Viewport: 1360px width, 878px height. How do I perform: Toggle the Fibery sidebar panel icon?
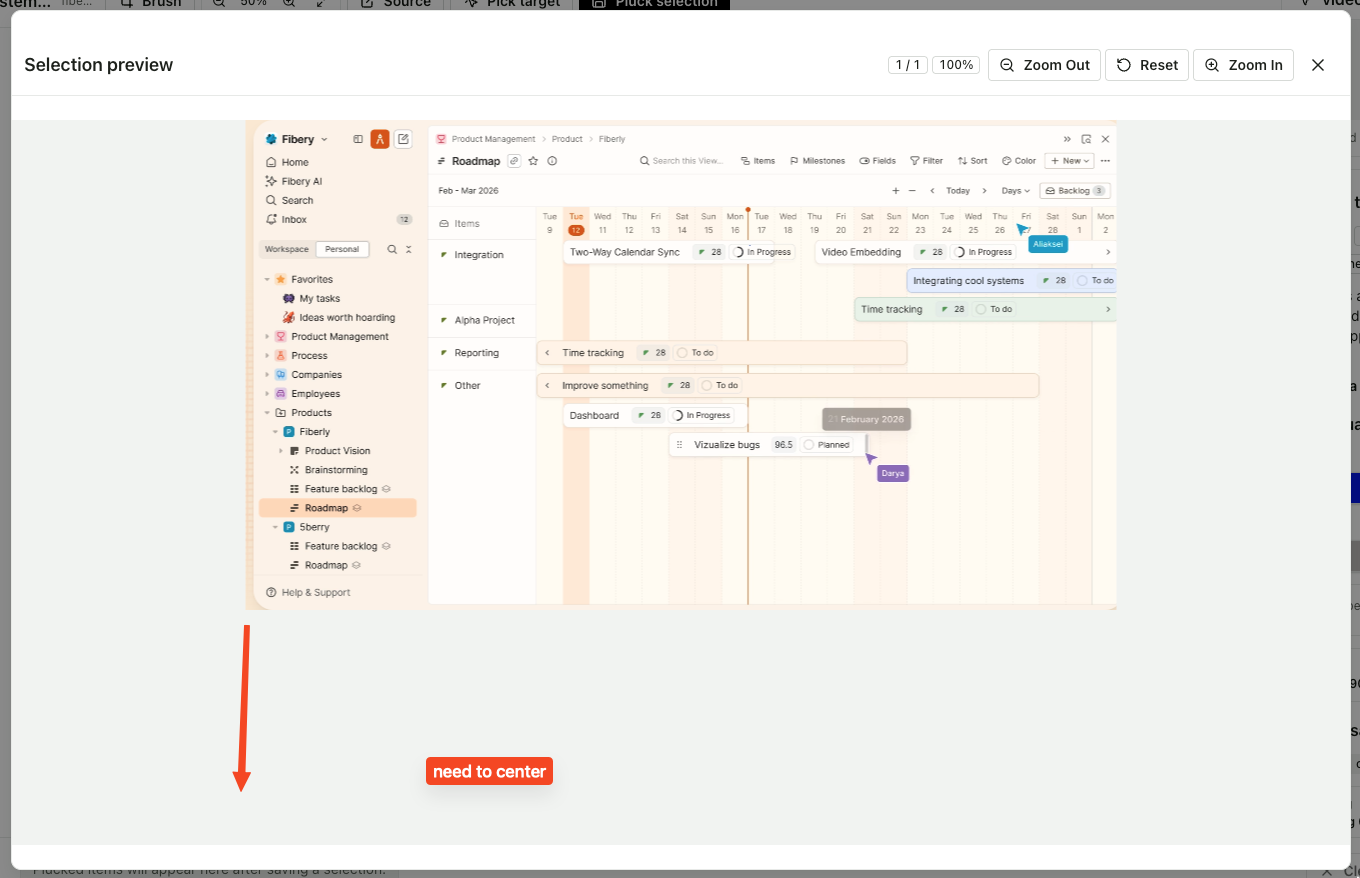pyautogui.click(x=358, y=139)
